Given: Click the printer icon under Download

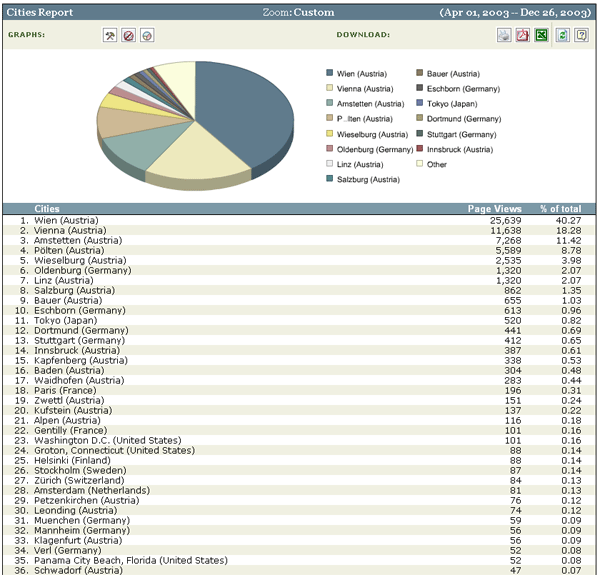Looking at the screenshot, I should [504, 35].
